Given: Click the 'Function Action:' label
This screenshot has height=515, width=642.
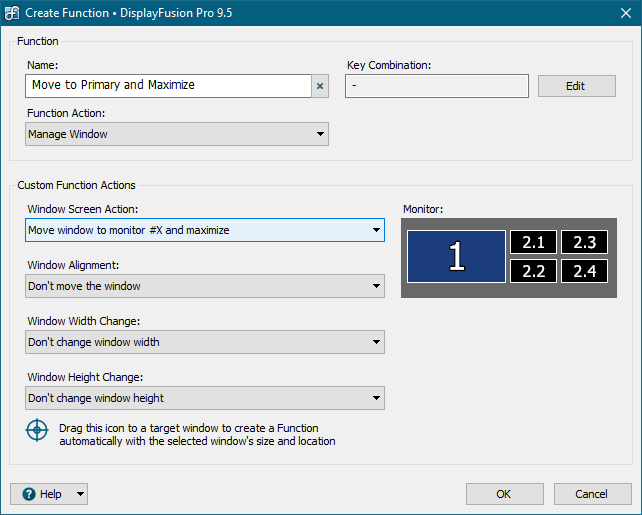Looking at the screenshot, I should (66, 113).
